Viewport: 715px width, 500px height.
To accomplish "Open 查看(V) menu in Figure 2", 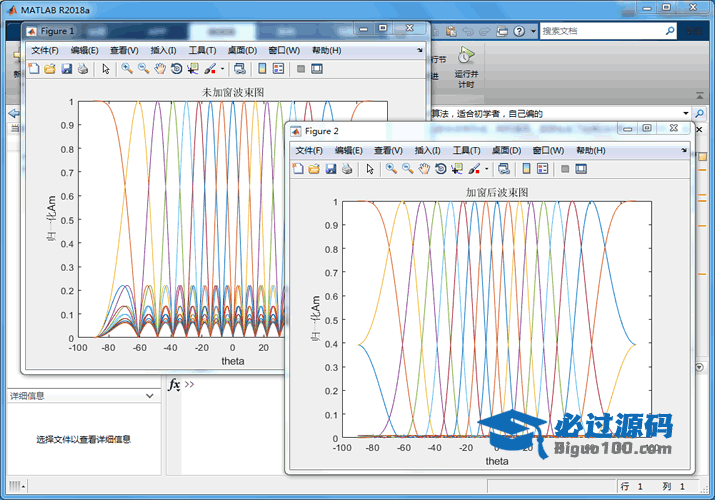I will pyautogui.click(x=388, y=150).
